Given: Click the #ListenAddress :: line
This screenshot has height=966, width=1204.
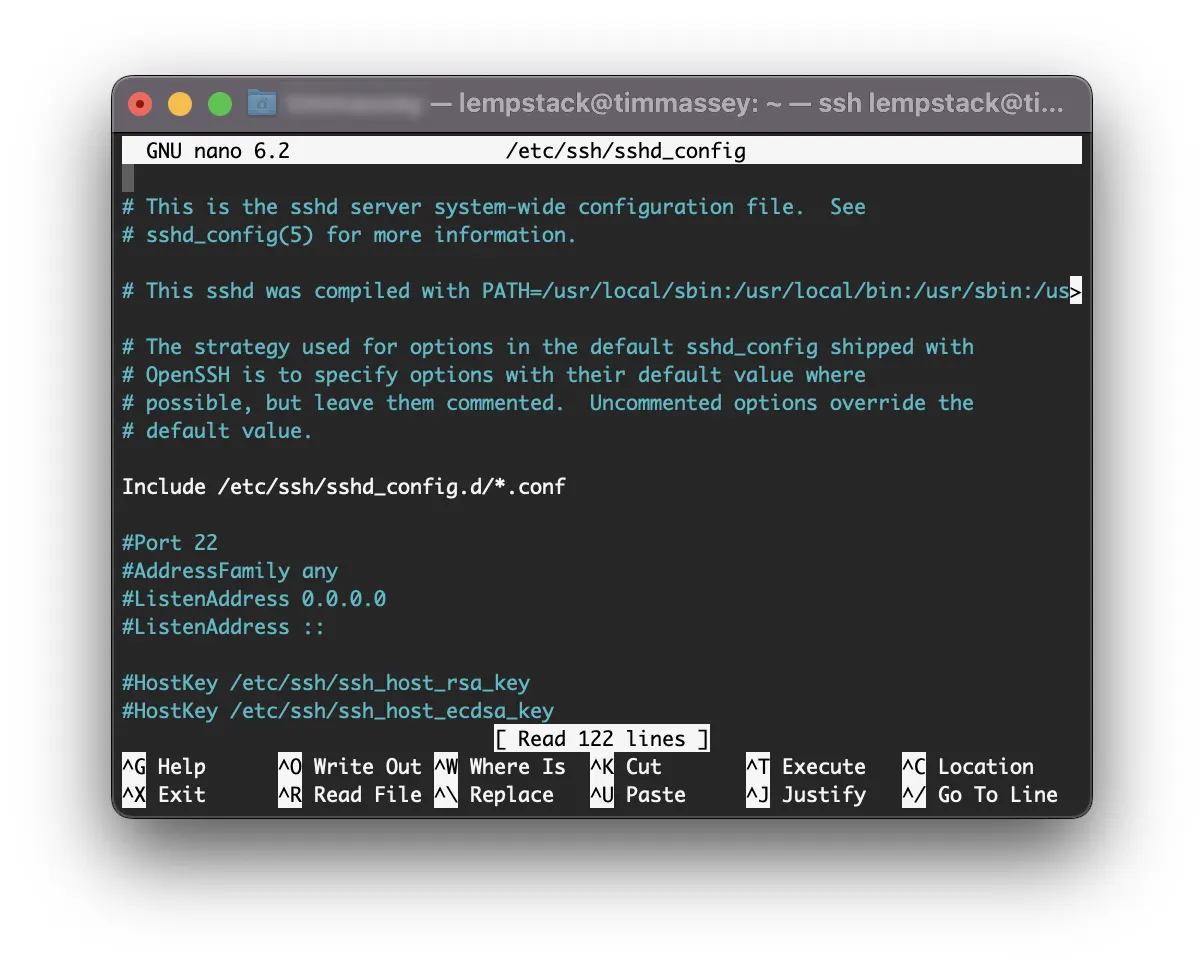Looking at the screenshot, I should tap(224, 627).
